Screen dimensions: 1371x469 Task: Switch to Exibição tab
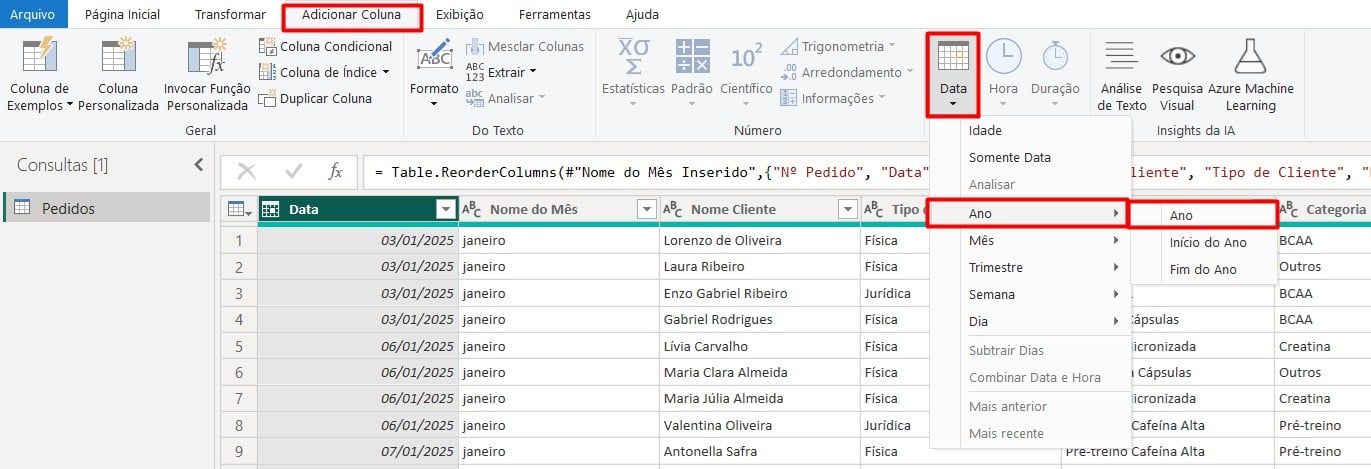tap(459, 15)
